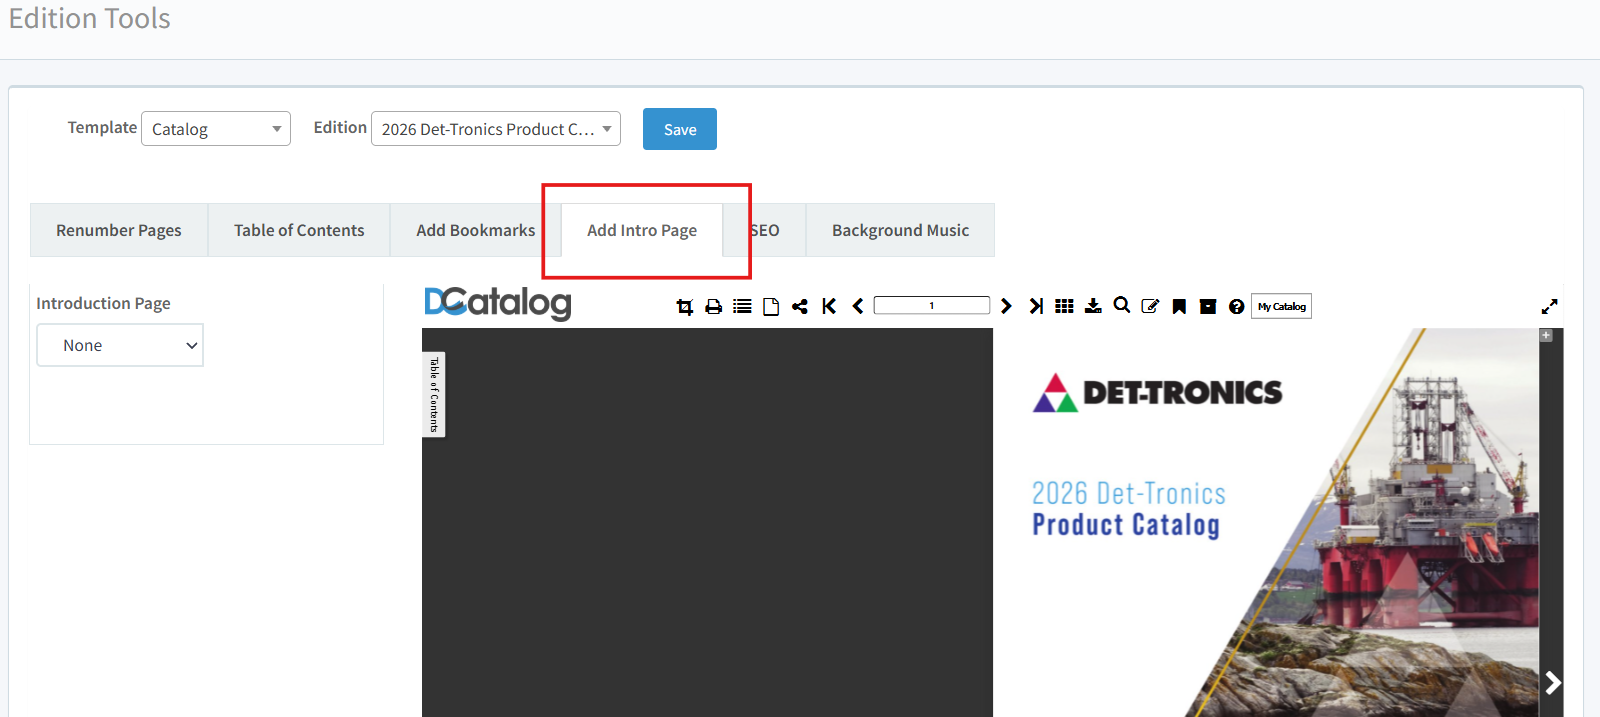Jump to the first page
Viewport: 1600px width, 717px height.
pyautogui.click(x=829, y=306)
